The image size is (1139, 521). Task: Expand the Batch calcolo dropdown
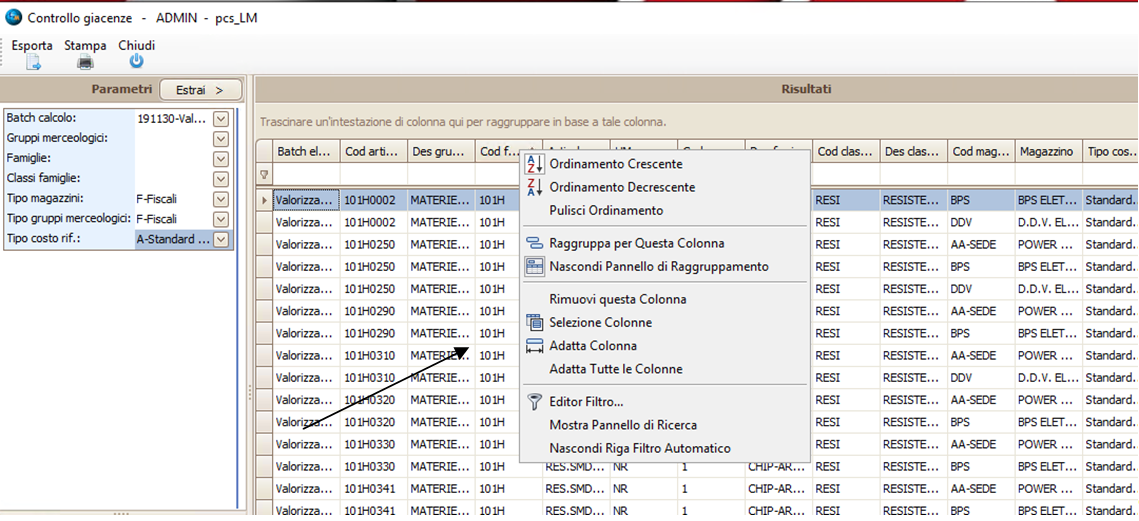[221, 119]
